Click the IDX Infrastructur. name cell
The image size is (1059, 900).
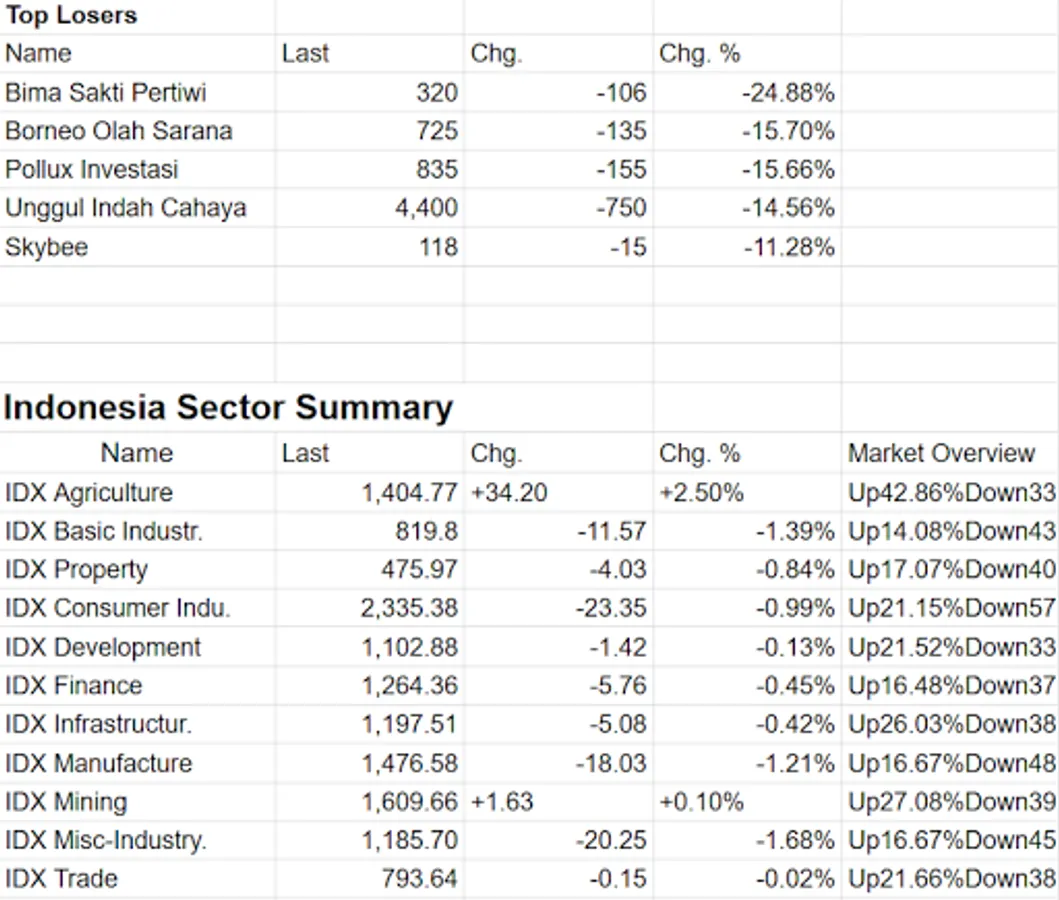pyautogui.click(x=98, y=724)
